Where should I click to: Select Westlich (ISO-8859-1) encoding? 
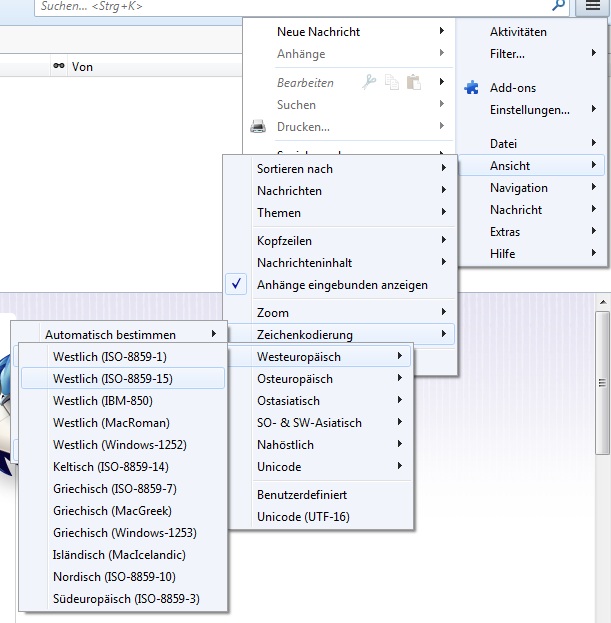tap(111, 357)
